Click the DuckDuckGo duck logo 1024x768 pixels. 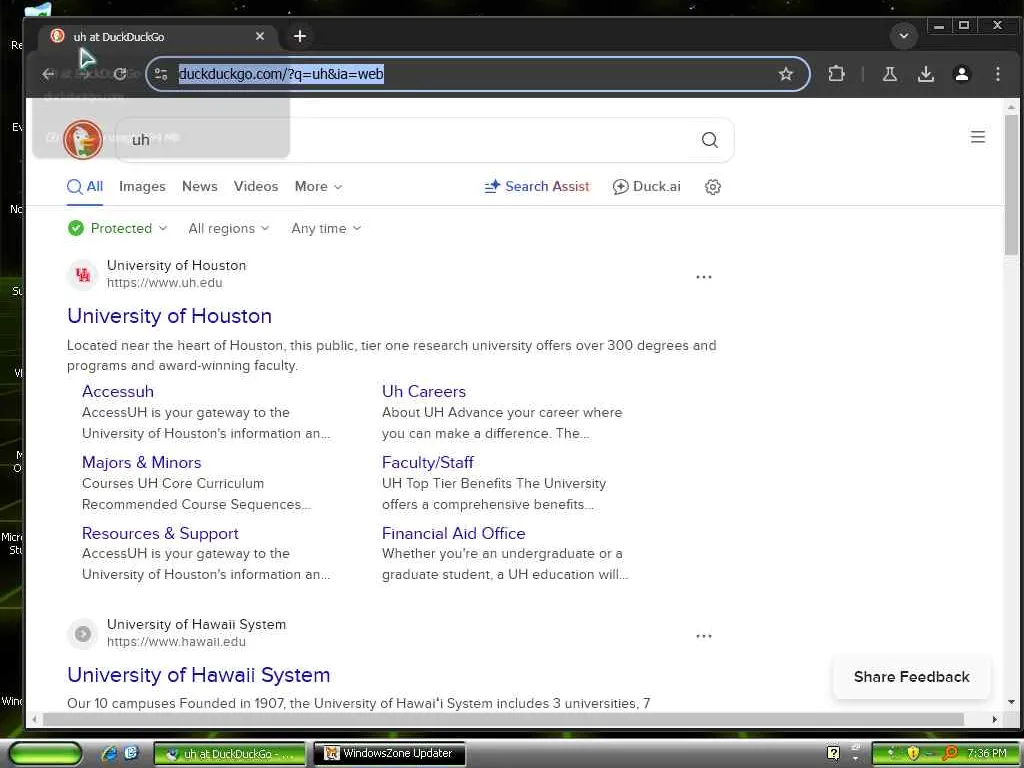(x=83, y=139)
